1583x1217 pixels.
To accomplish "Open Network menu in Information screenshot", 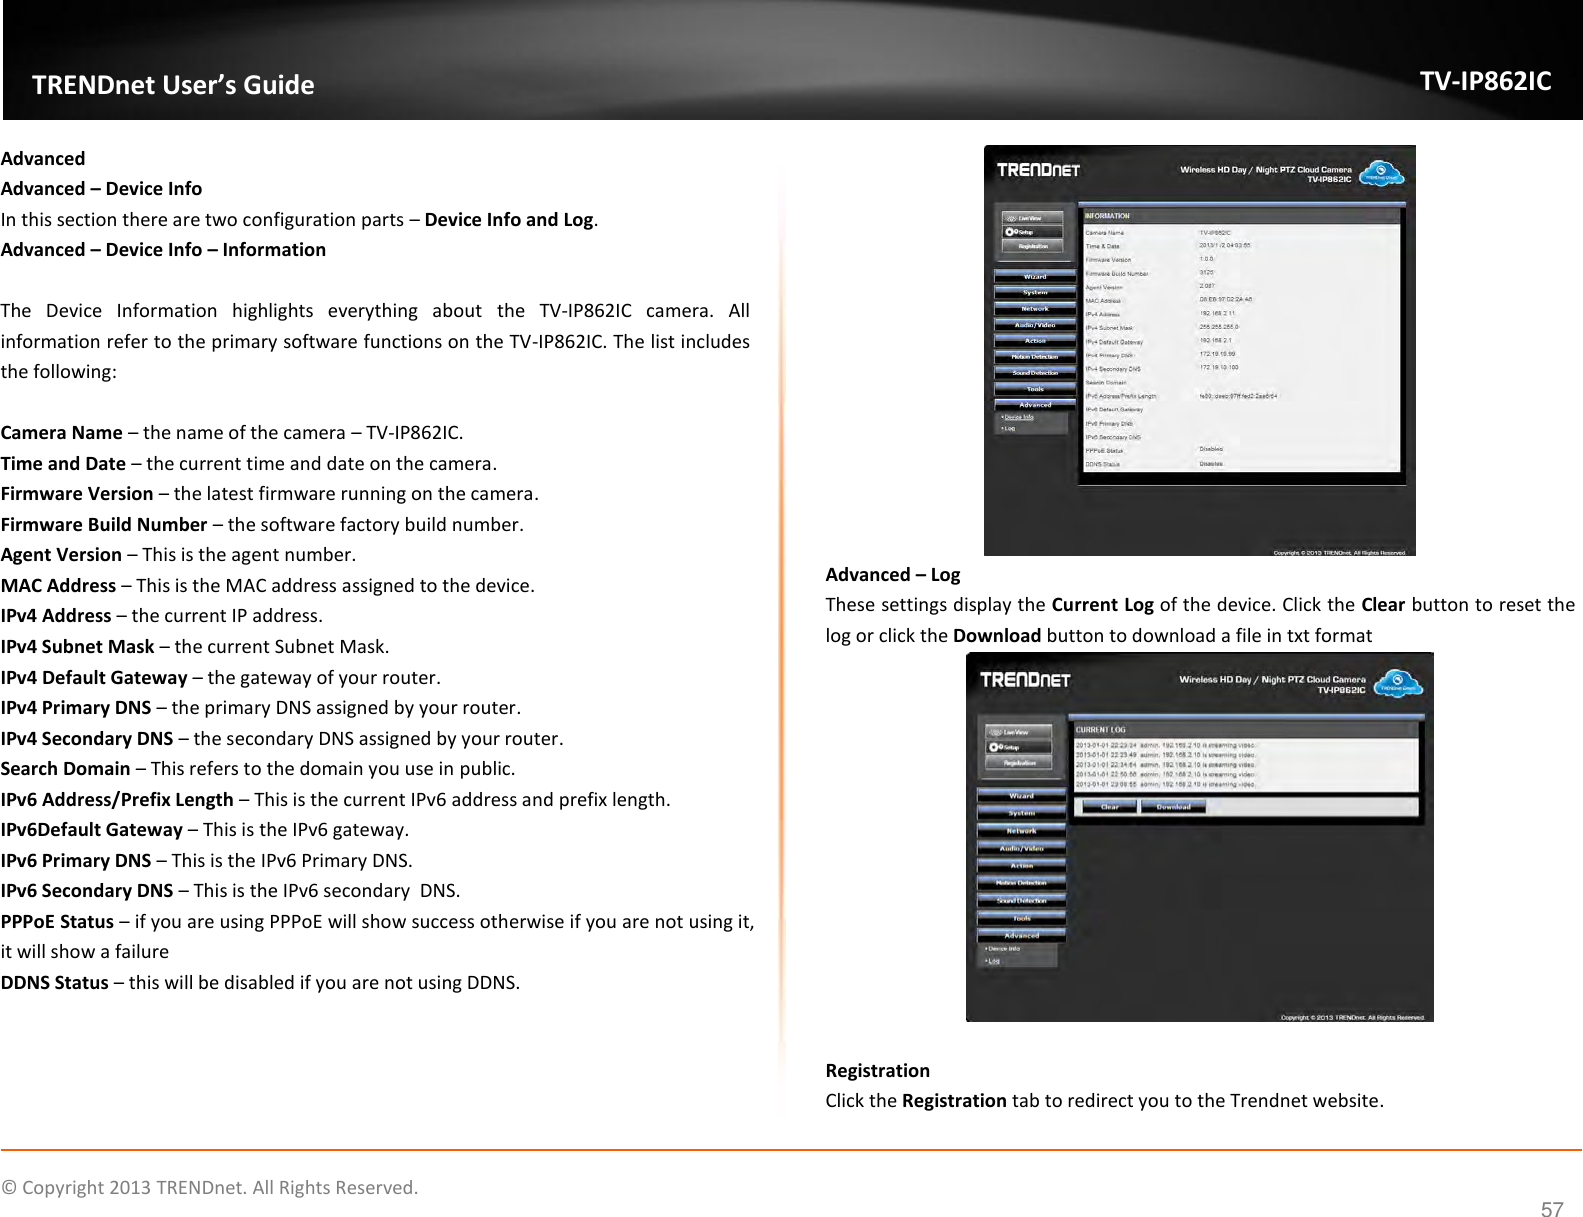I will pyautogui.click(x=1035, y=309).
